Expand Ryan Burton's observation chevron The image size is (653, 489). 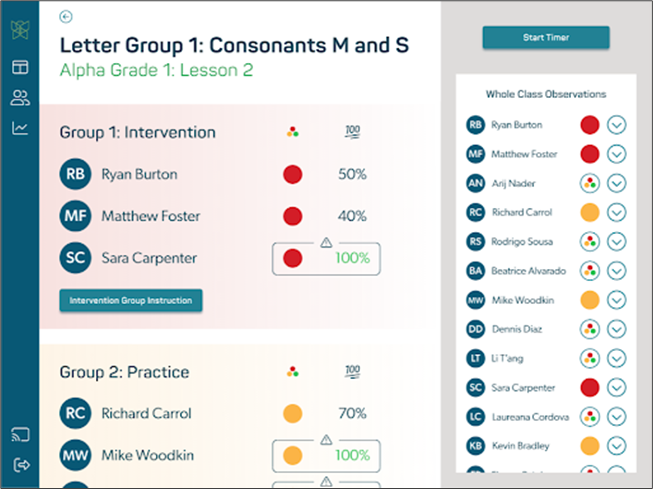[x=617, y=125]
